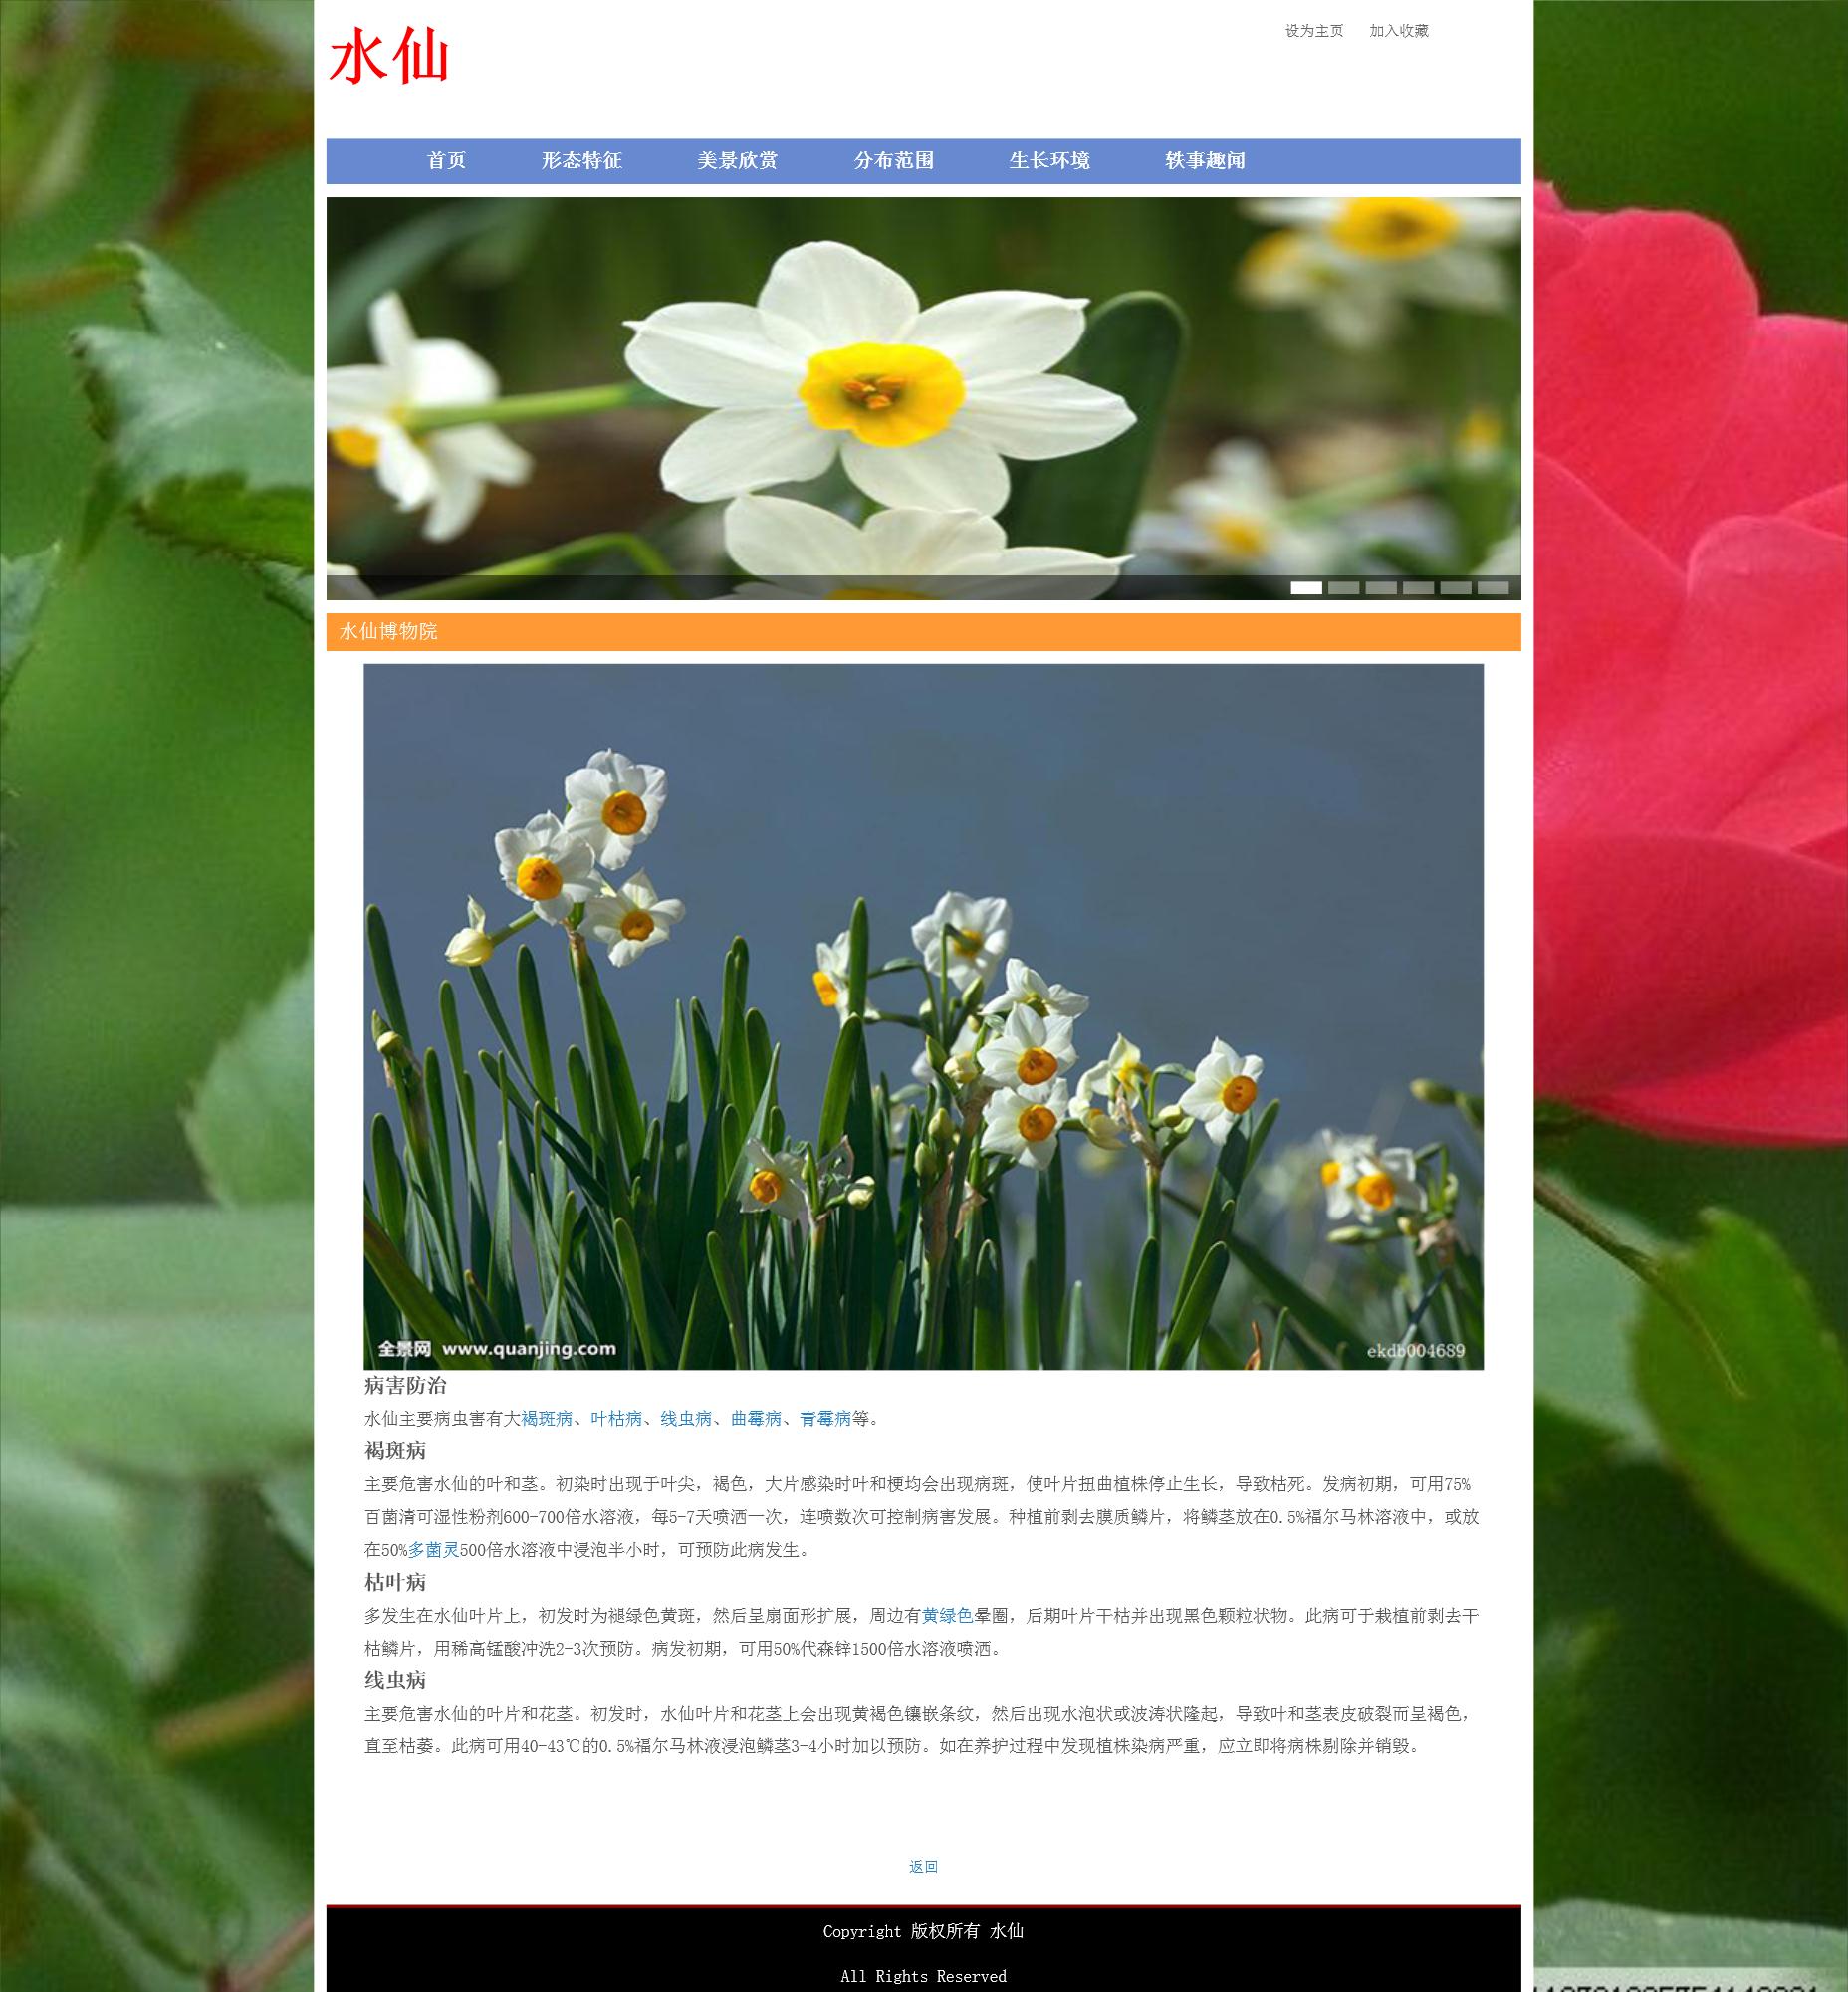The width and height of the screenshot is (1848, 1992).
Task: Open the 首页 navigation item
Action: (x=446, y=161)
